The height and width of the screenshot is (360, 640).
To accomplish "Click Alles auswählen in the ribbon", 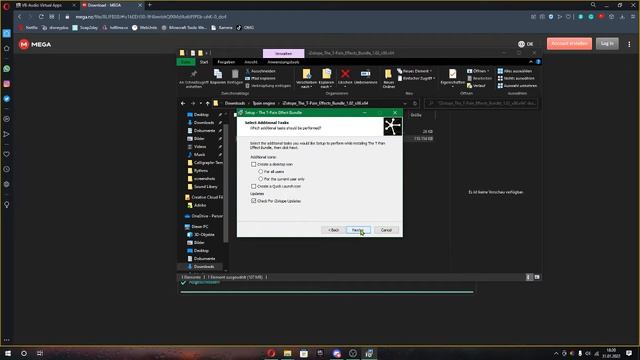I will pos(515,71).
